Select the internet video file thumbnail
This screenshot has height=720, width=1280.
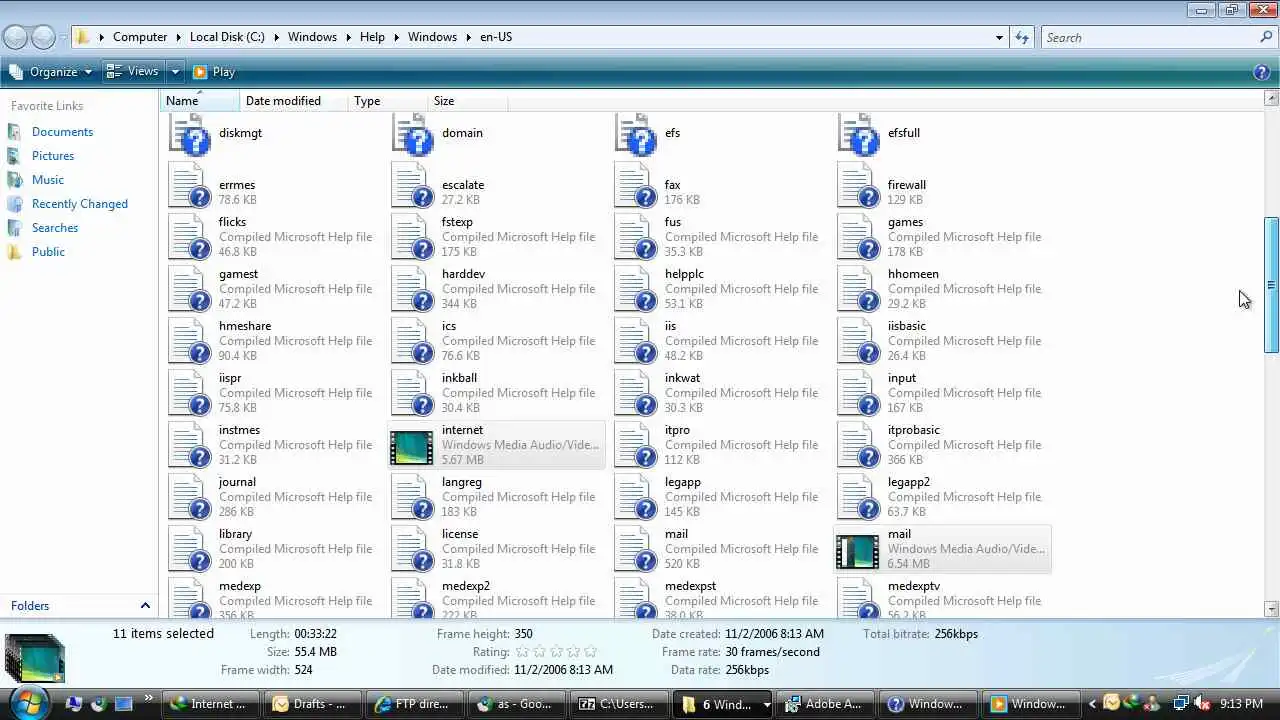[x=412, y=446]
